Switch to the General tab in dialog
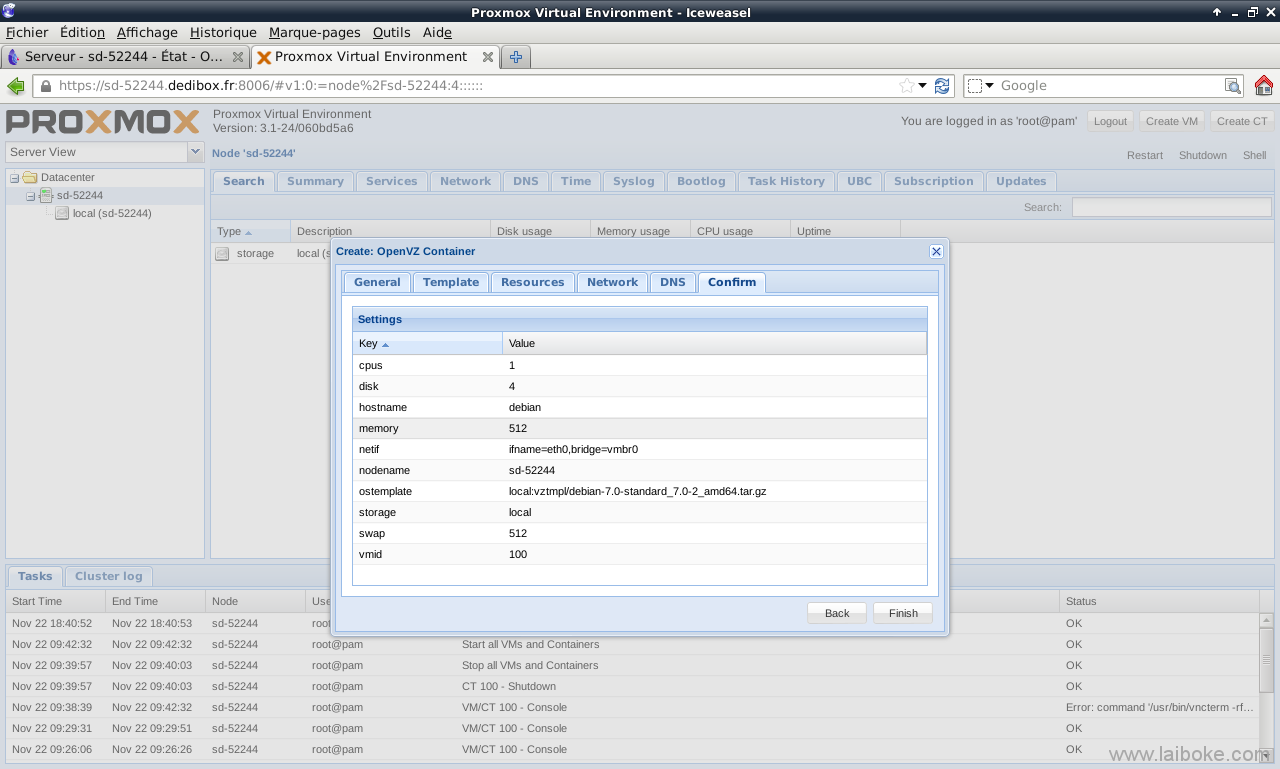 pyautogui.click(x=377, y=282)
